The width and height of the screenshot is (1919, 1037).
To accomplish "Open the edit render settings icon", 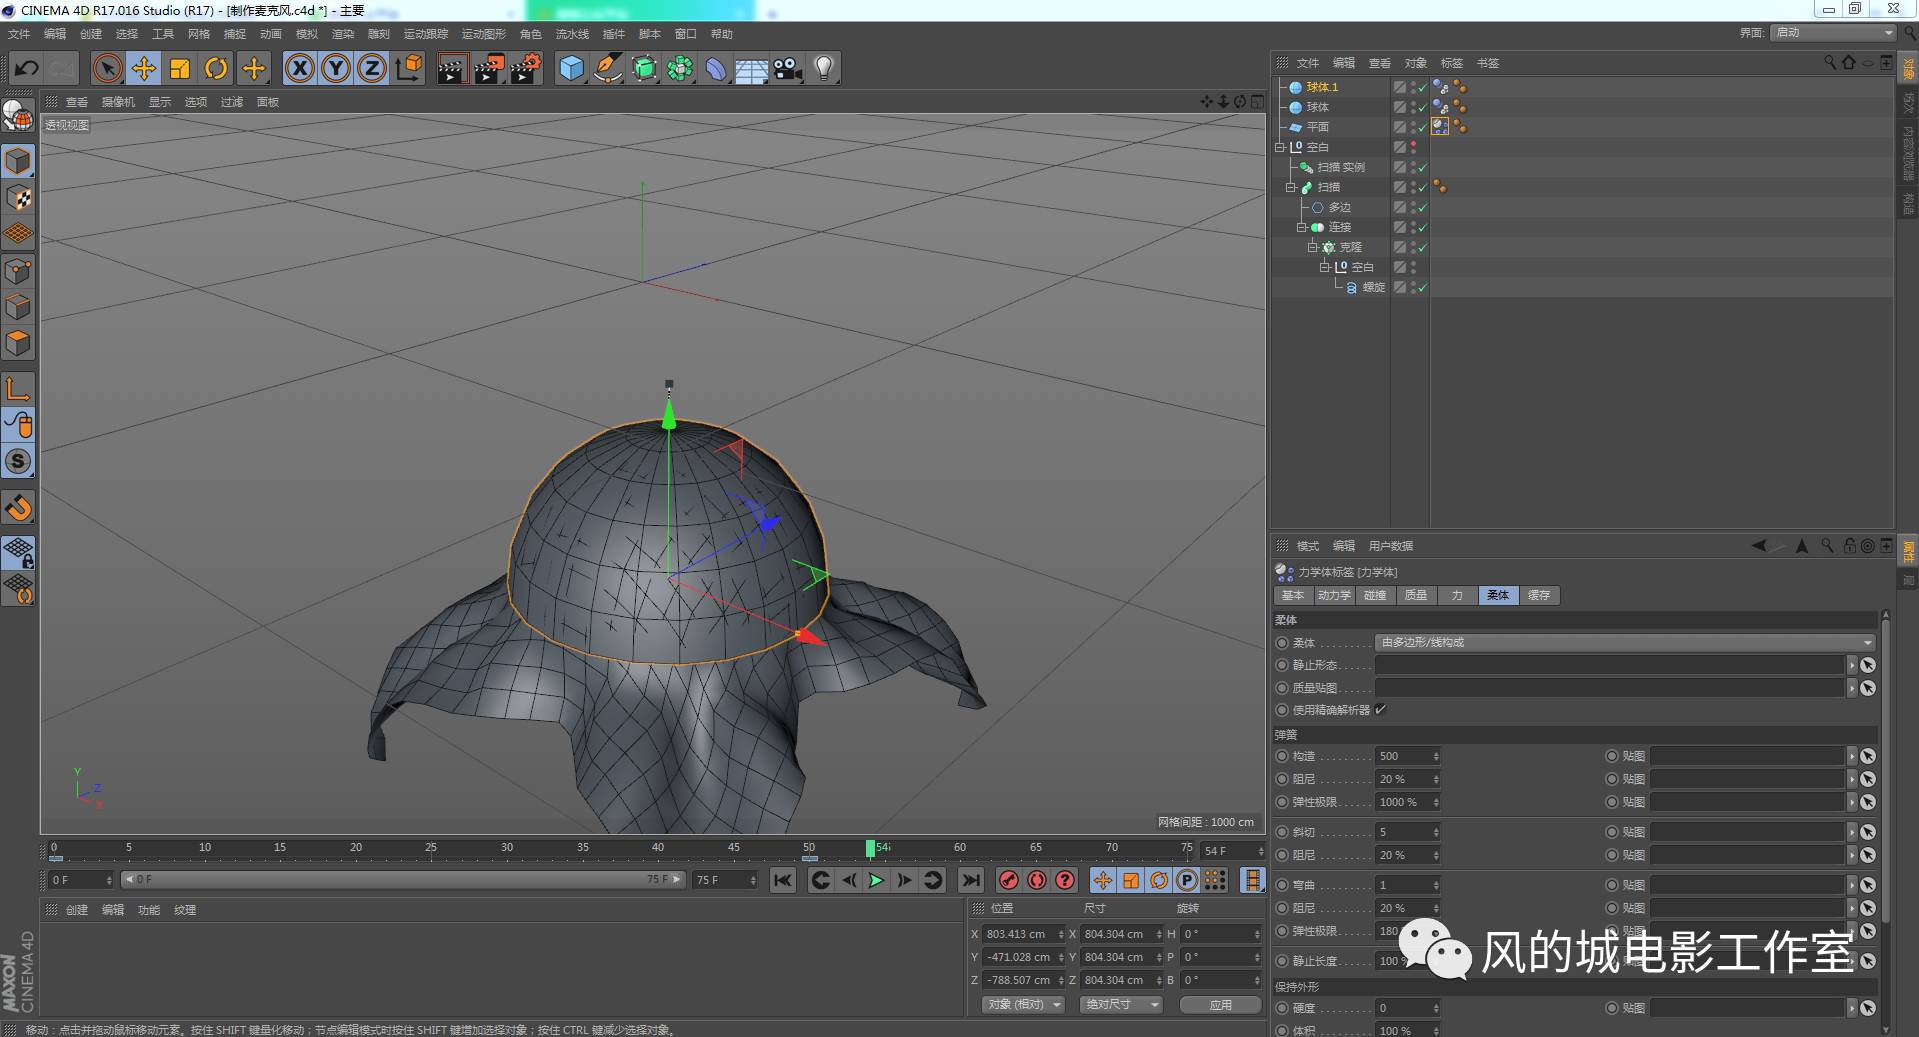I will [x=525, y=68].
